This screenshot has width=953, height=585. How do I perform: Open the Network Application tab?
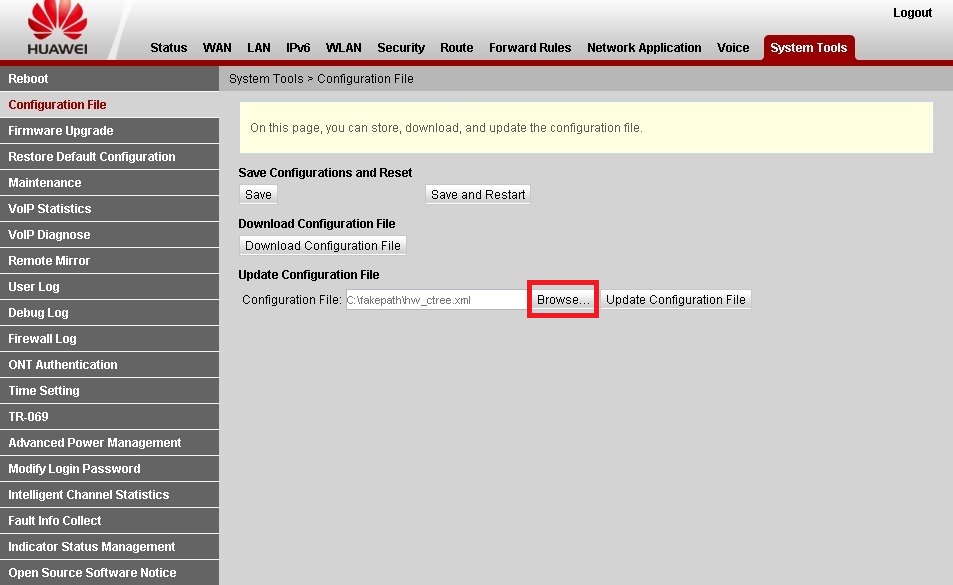[x=644, y=48]
